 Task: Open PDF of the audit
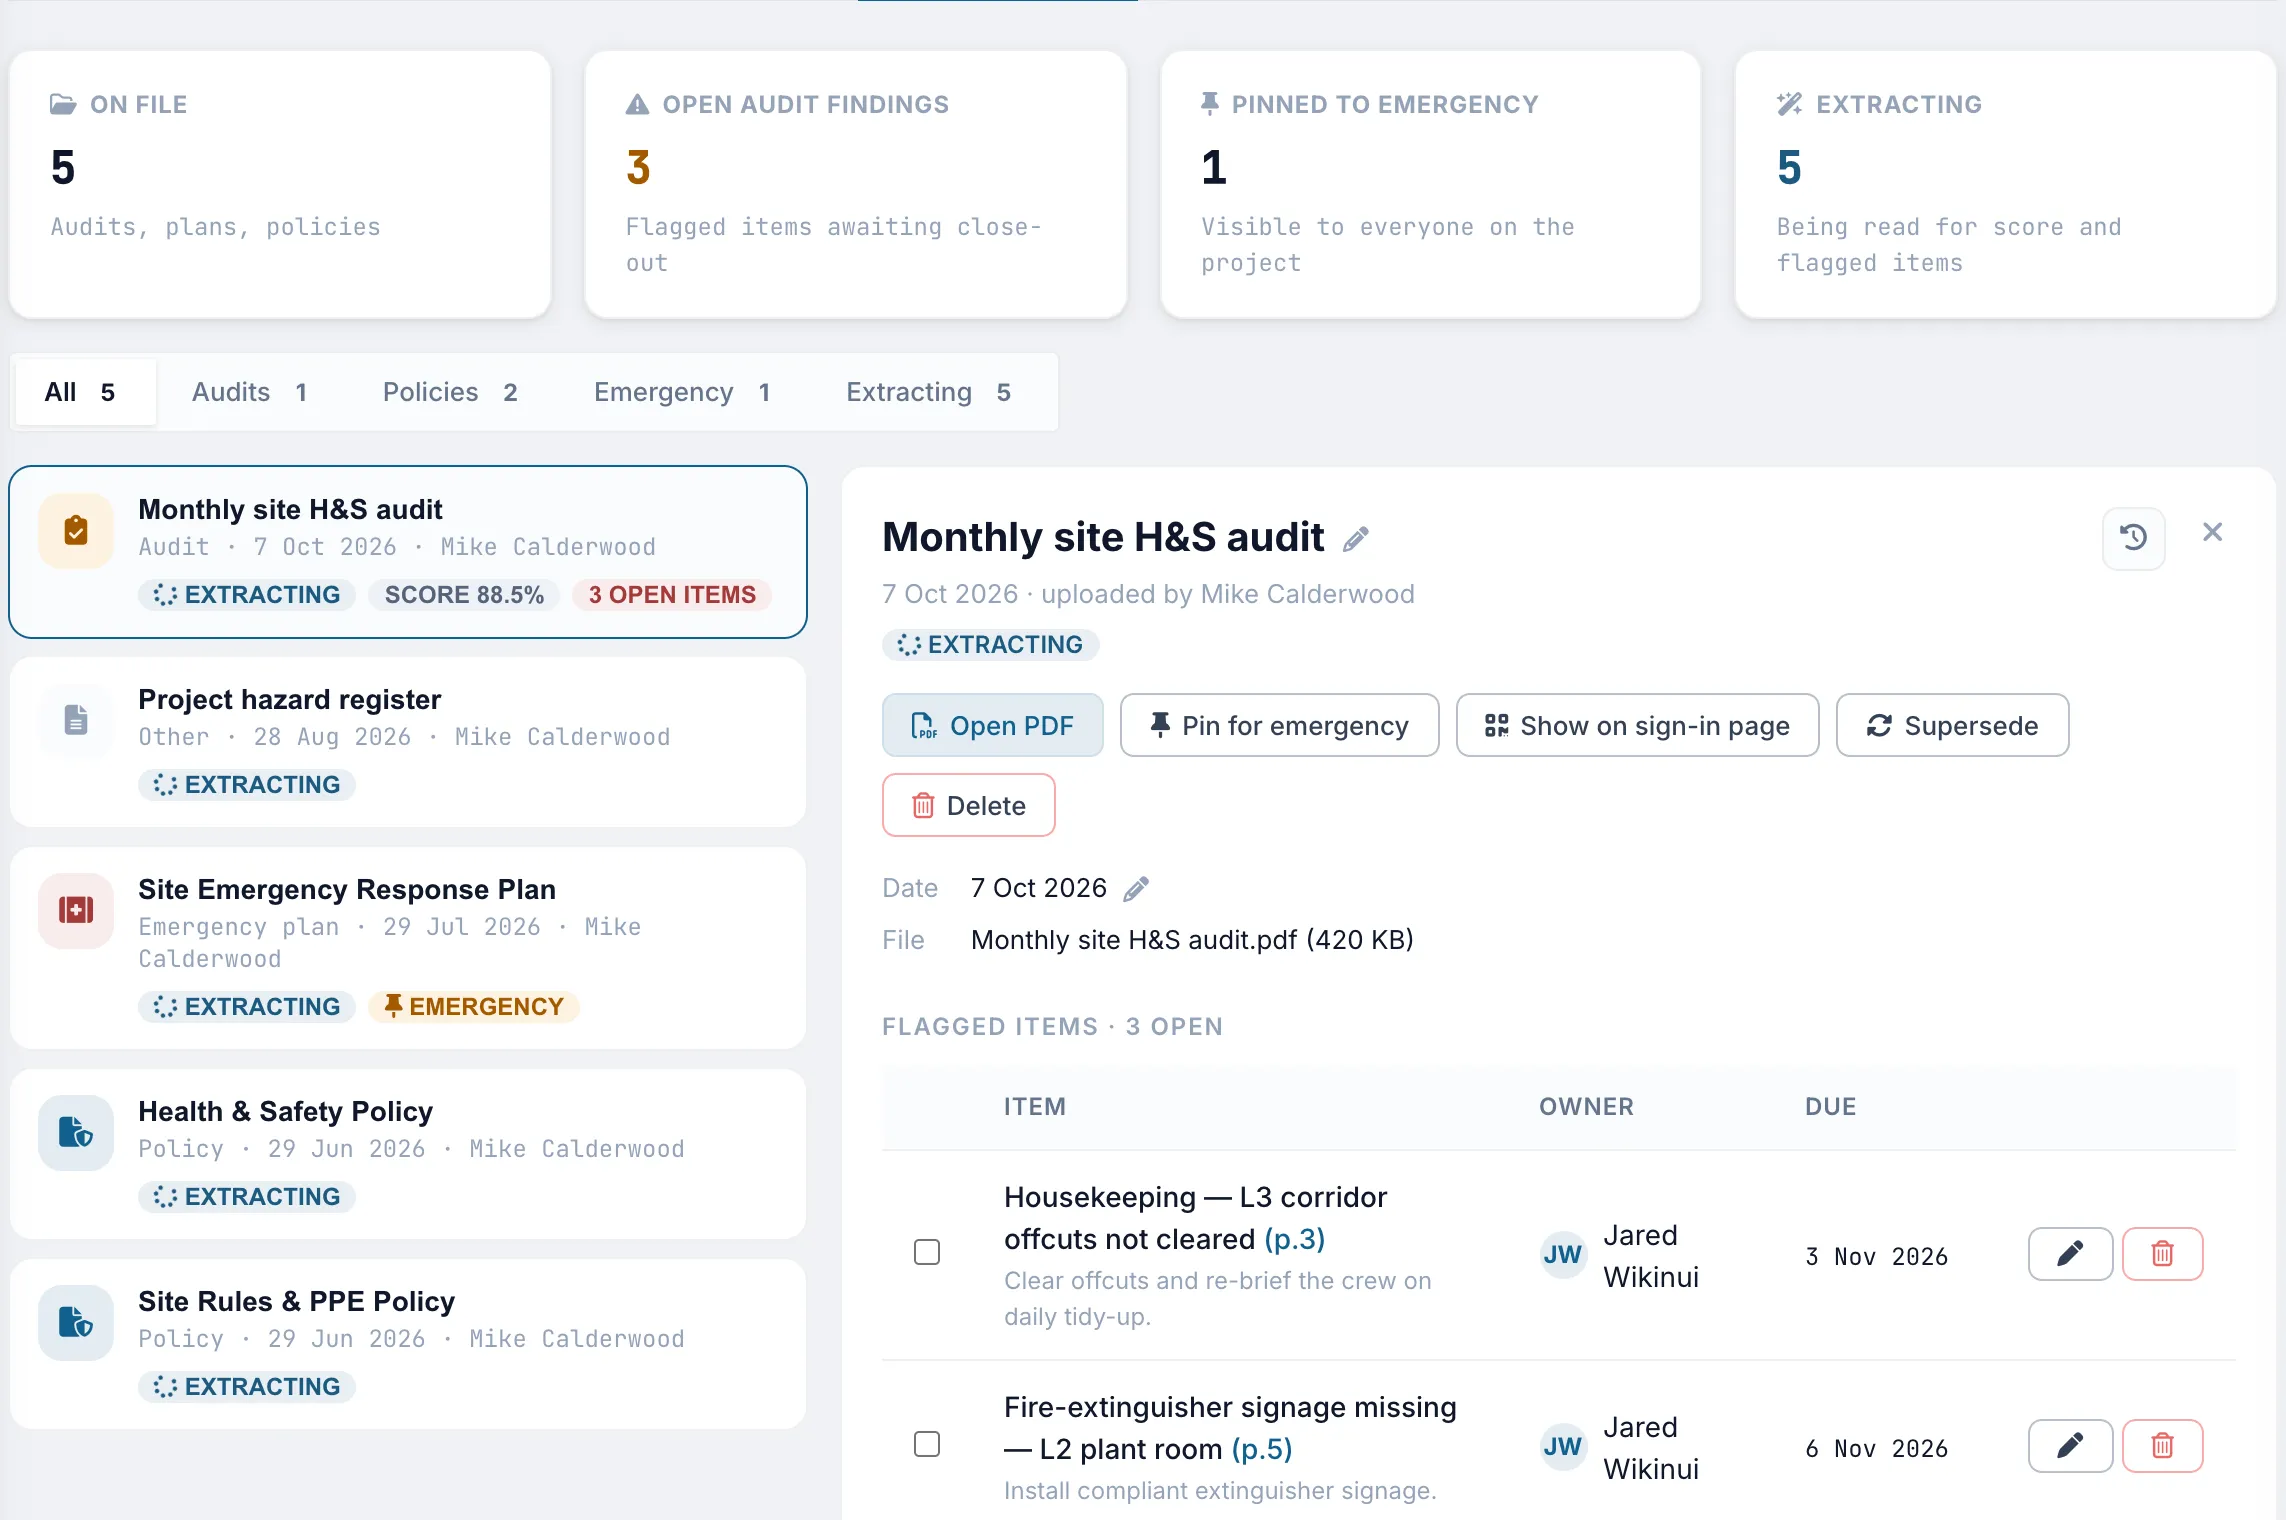pos(993,726)
